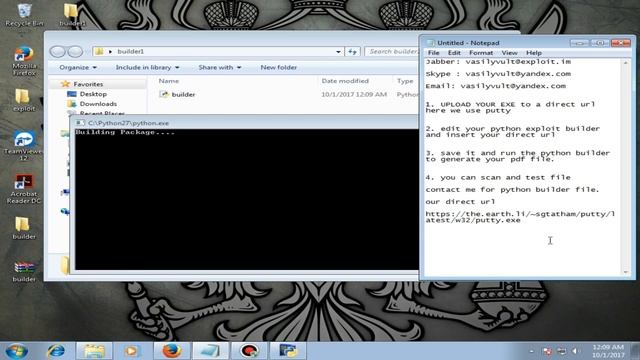Switch to Python window via taskbar icon
The width and height of the screenshot is (640, 360).
pyautogui.click(x=288, y=351)
